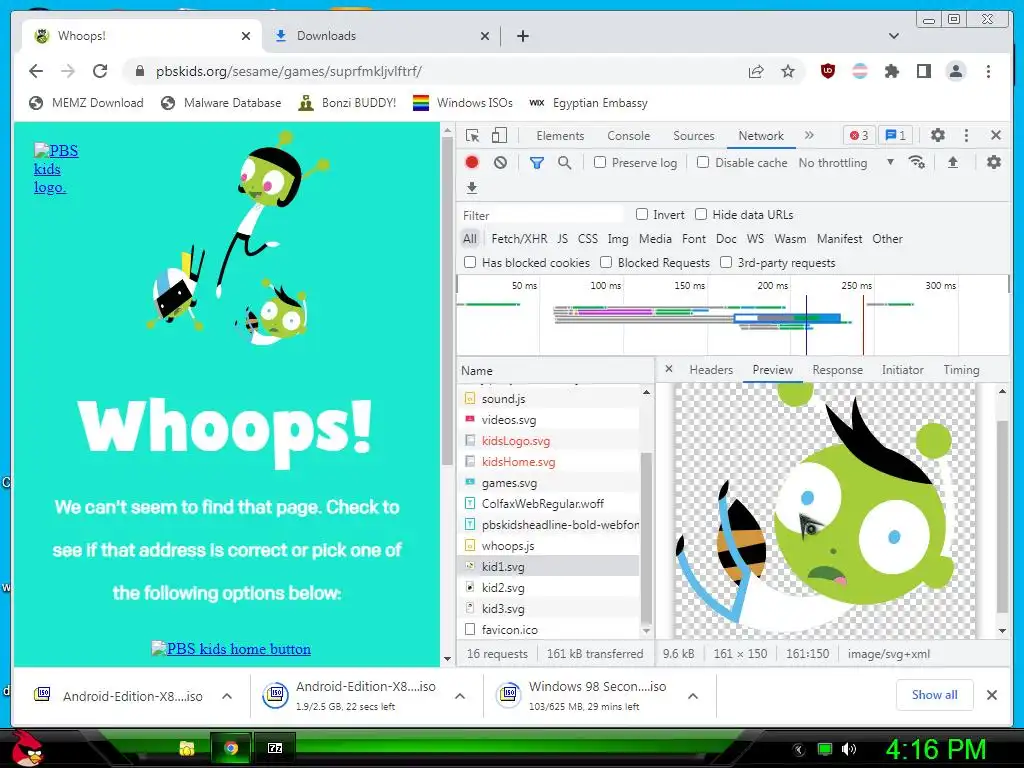This screenshot has width=1024, height=768.
Task: Open the tab search chevron in Chrome
Action: coord(894,36)
